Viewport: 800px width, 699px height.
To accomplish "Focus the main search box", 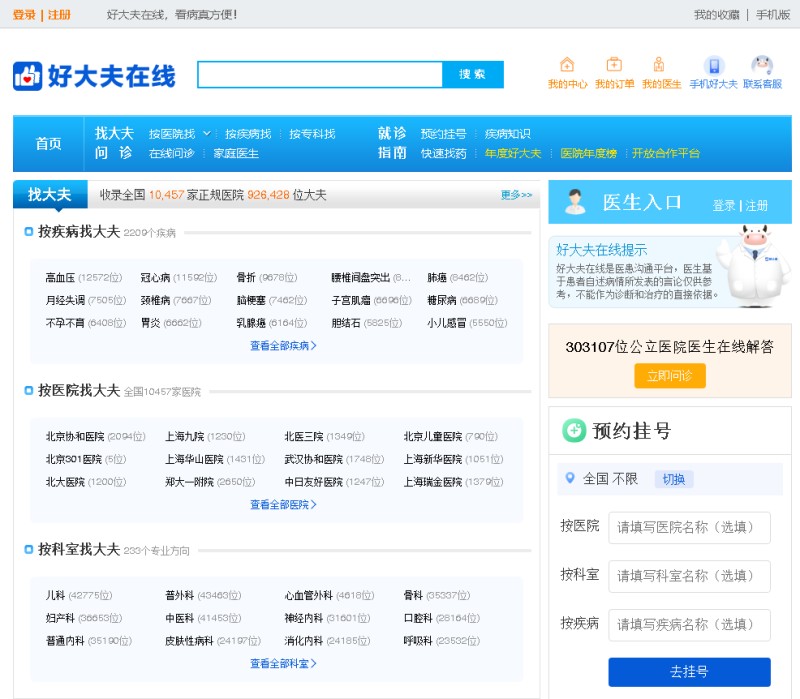I will [320, 74].
